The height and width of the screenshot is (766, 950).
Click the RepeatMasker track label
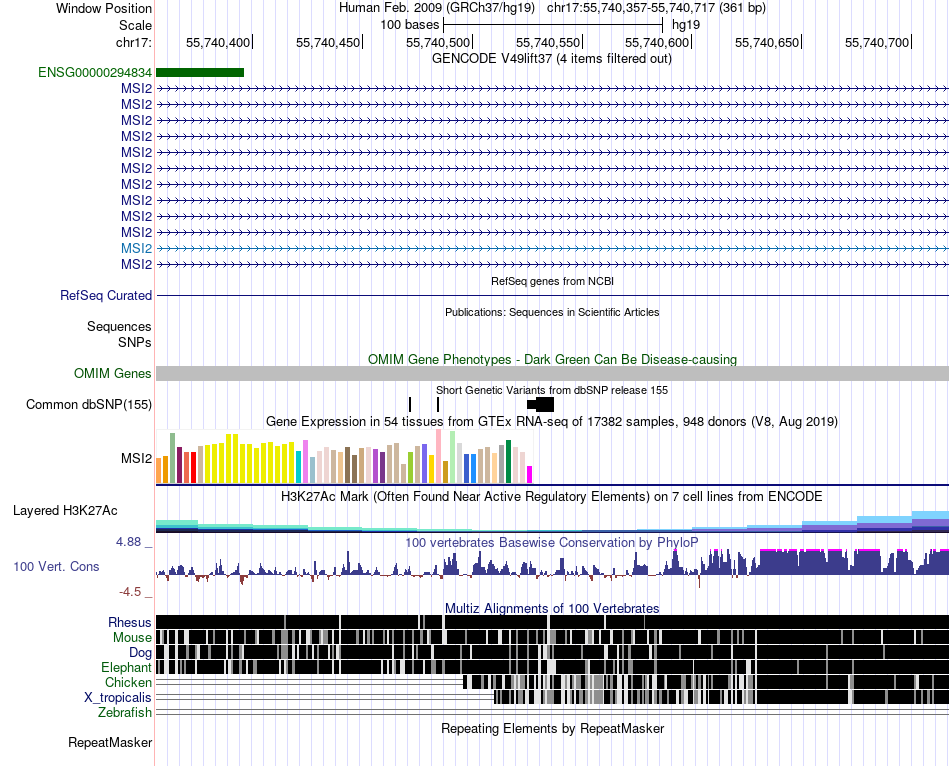110,742
